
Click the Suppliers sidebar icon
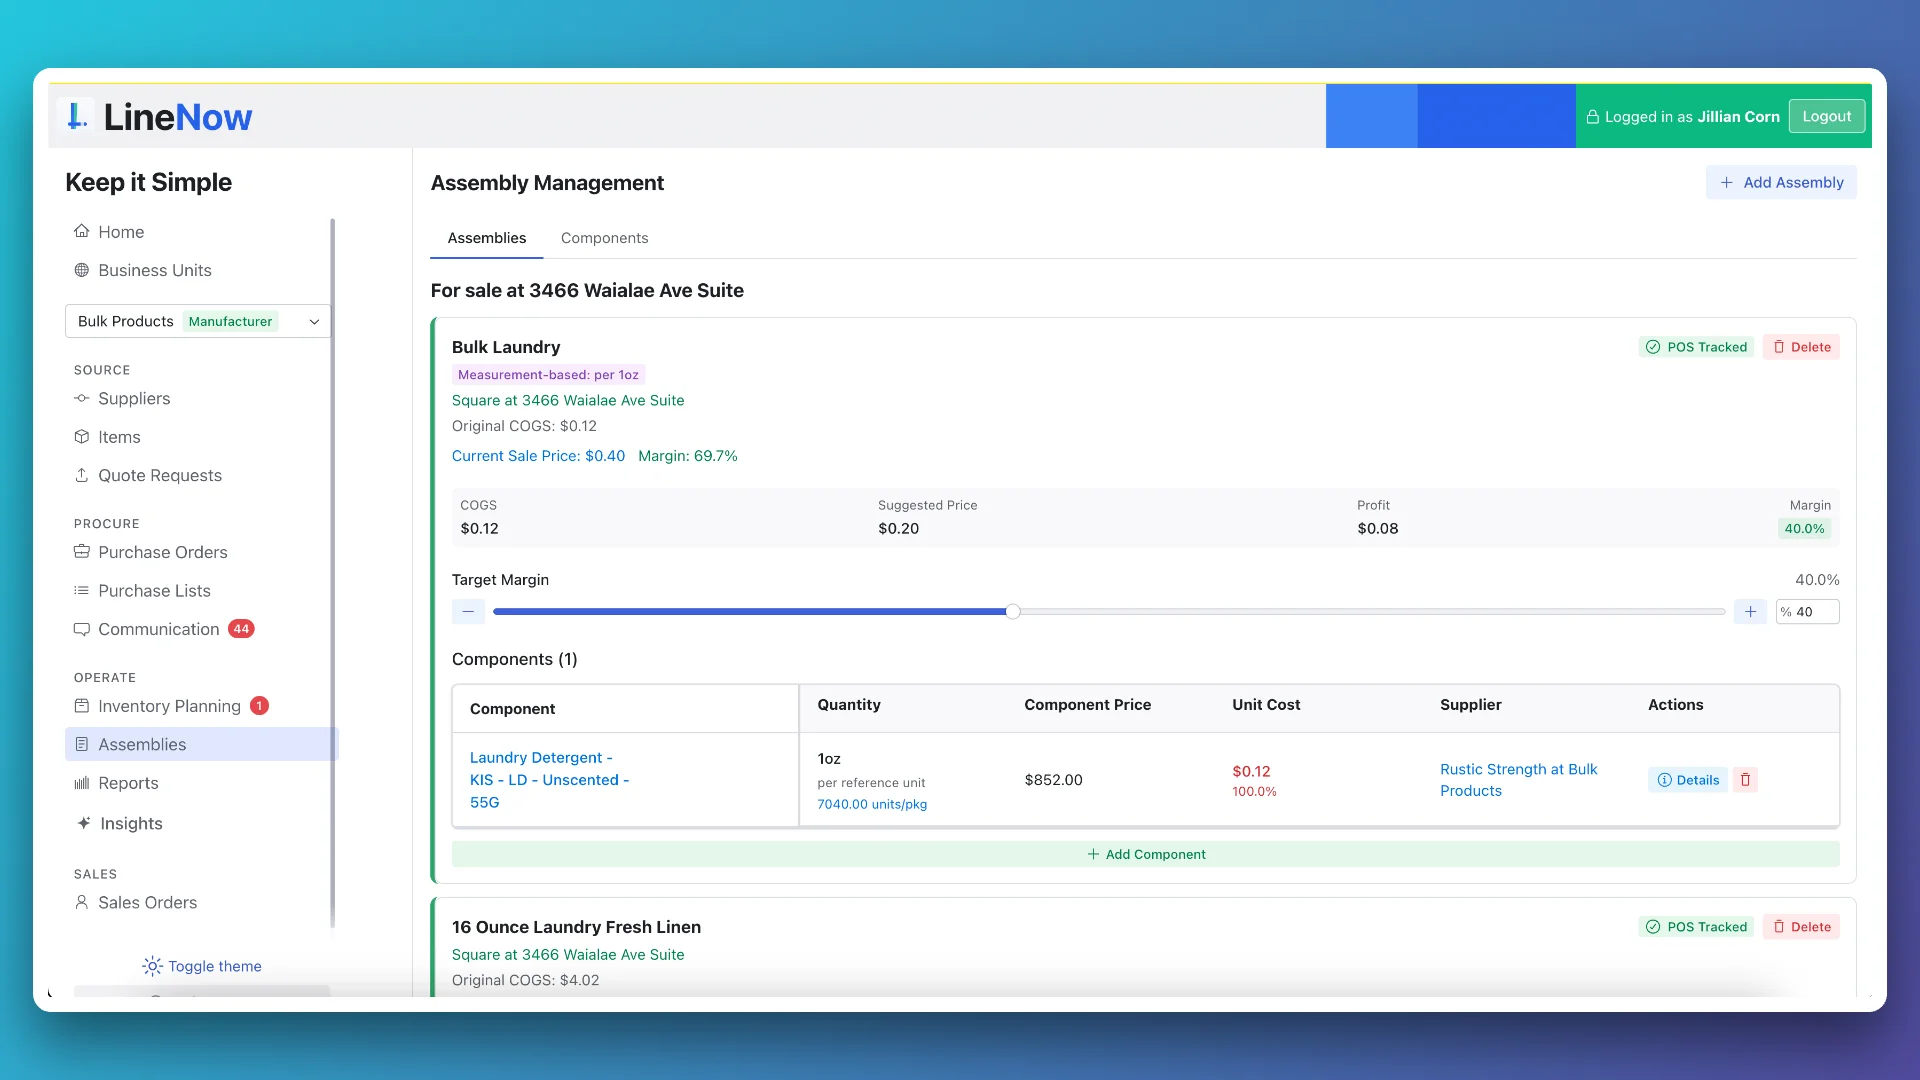click(x=81, y=398)
